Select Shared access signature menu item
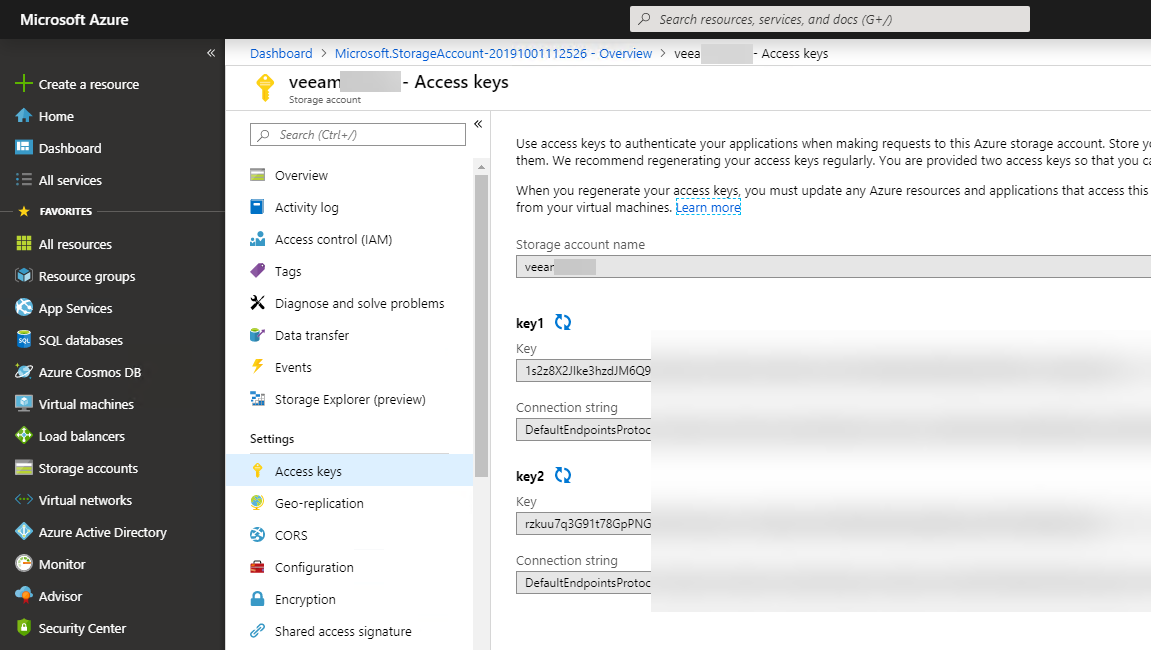1151x650 pixels. (349, 631)
